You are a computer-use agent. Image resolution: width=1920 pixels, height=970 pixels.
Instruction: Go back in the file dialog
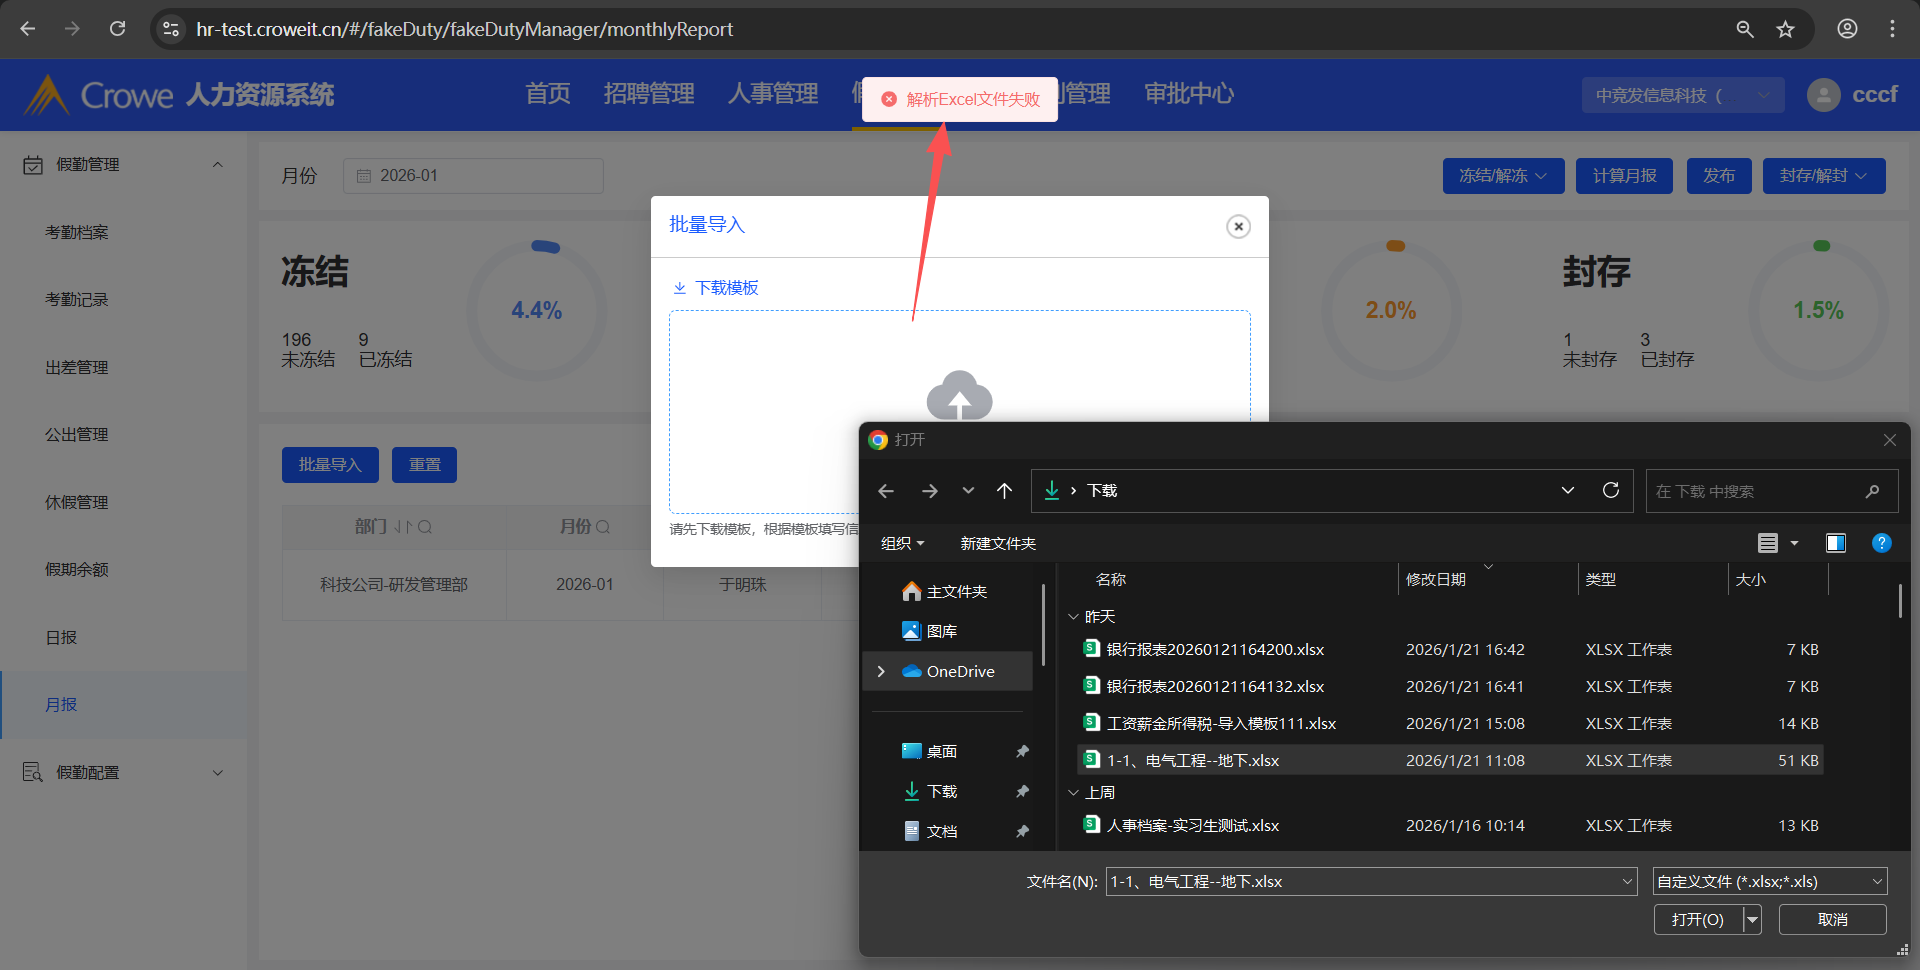coord(886,491)
